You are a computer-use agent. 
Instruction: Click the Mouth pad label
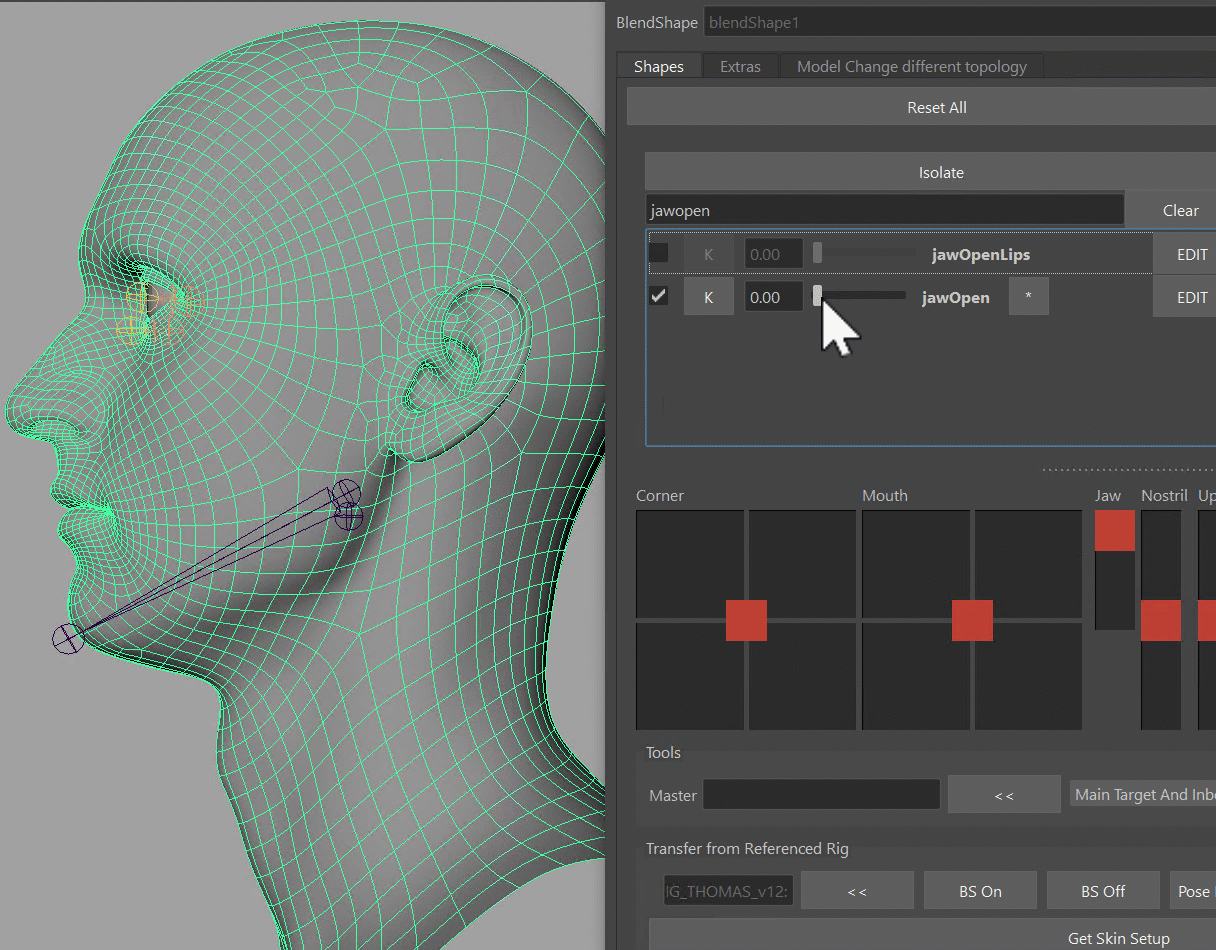pyautogui.click(x=885, y=495)
